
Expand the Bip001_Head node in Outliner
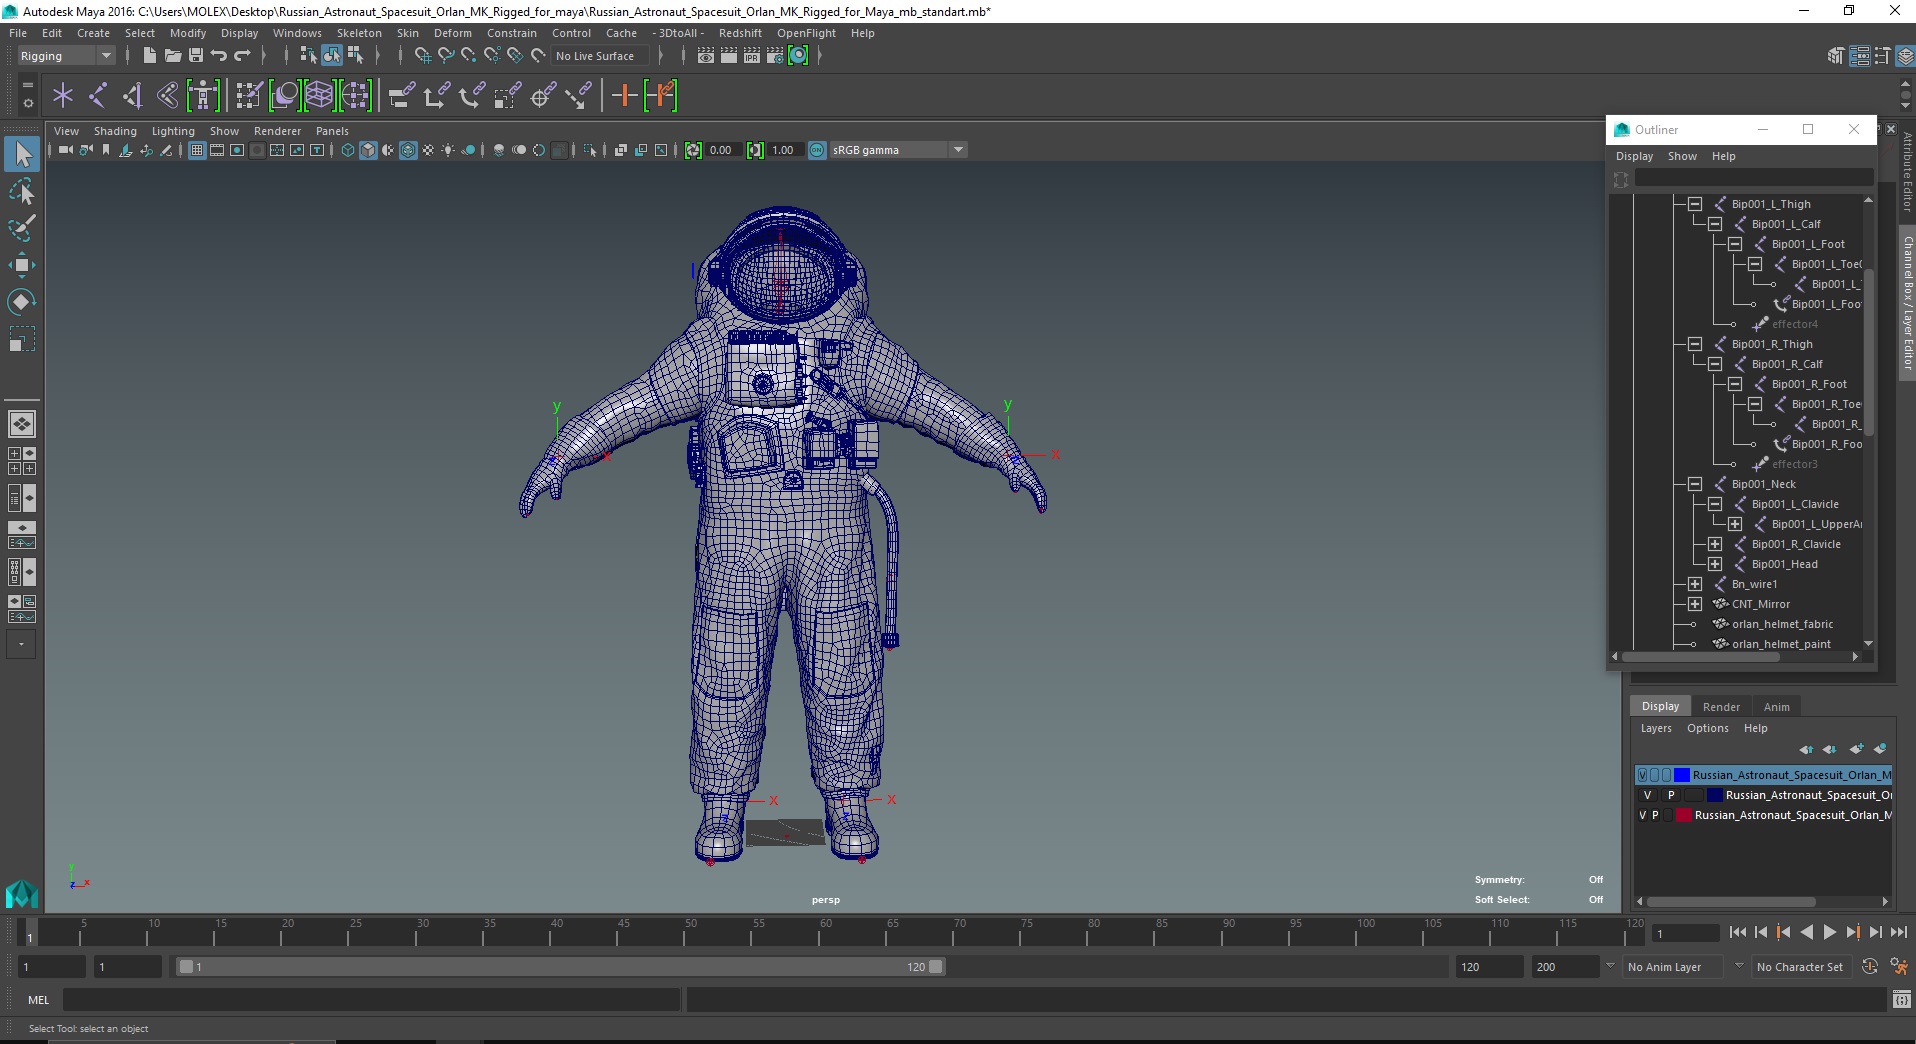(1715, 564)
